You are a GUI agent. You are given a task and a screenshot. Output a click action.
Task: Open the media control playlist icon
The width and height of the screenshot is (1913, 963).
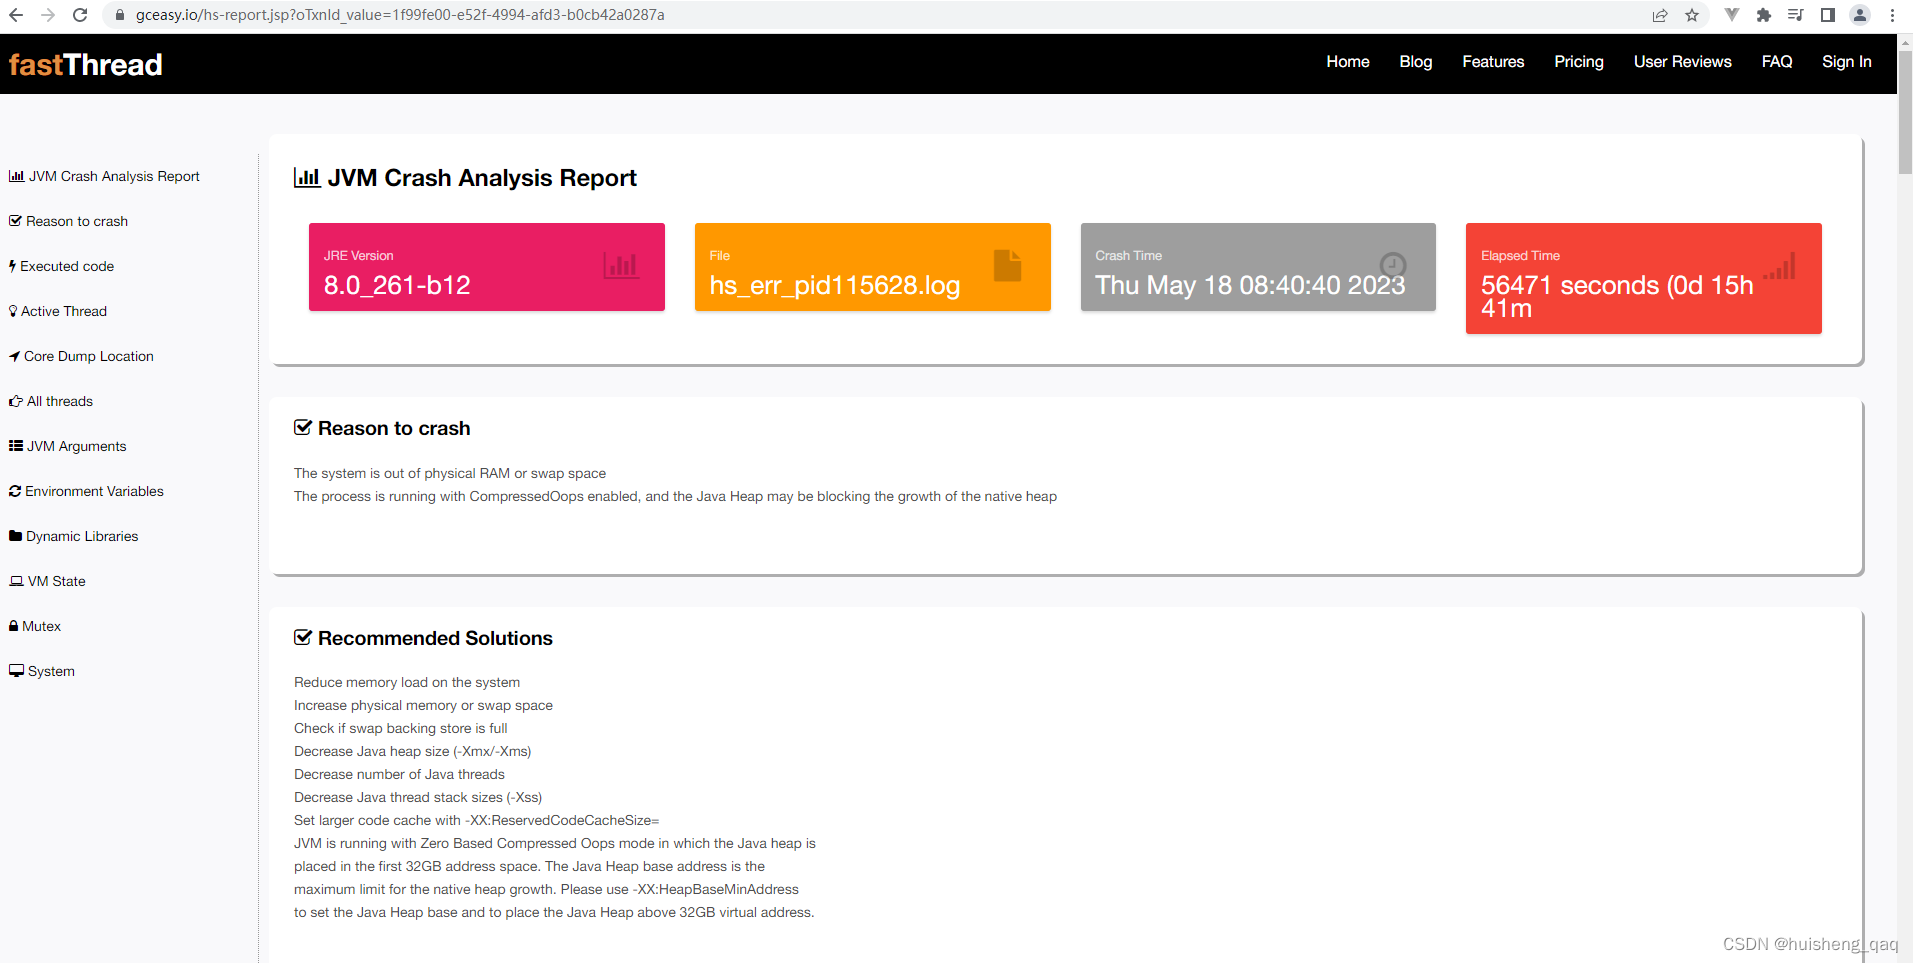(x=1796, y=15)
